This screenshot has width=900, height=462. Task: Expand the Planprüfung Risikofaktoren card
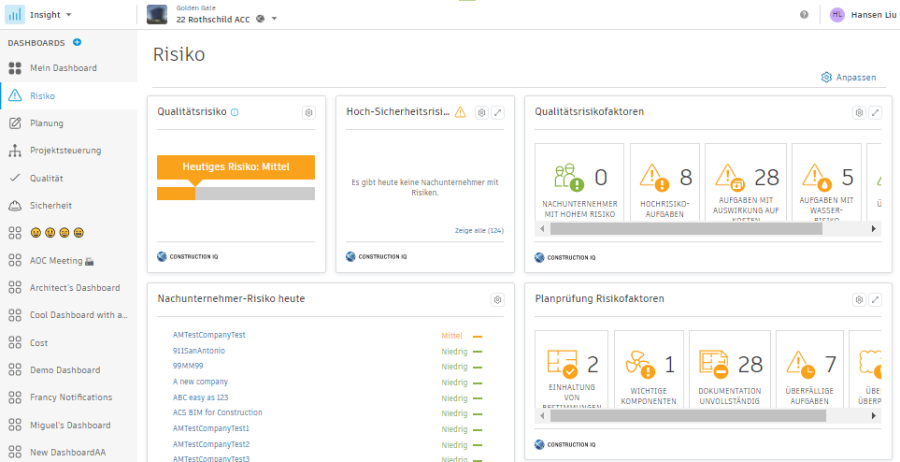coord(875,299)
